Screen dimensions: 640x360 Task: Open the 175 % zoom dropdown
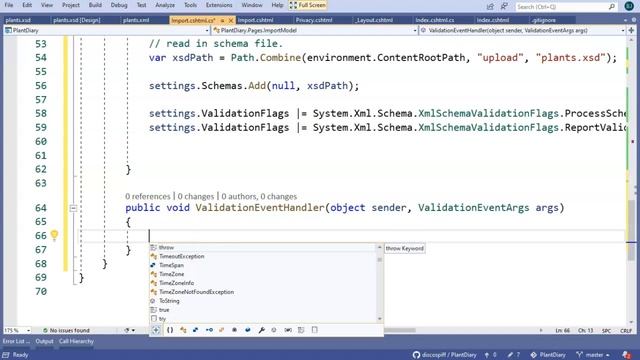click(17, 330)
